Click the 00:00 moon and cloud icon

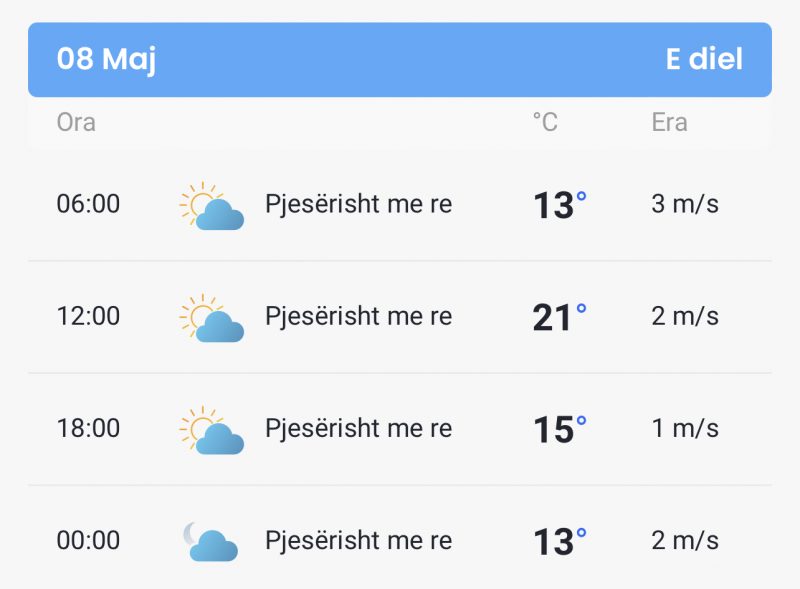tap(210, 542)
